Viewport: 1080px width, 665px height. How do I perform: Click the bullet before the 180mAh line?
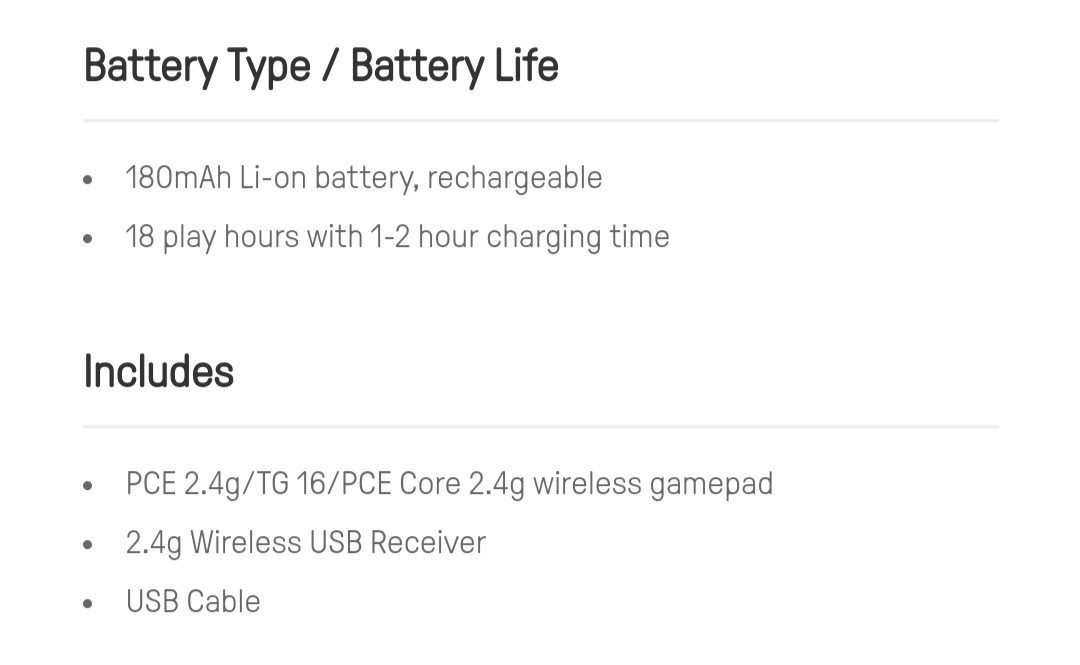tap(88, 180)
